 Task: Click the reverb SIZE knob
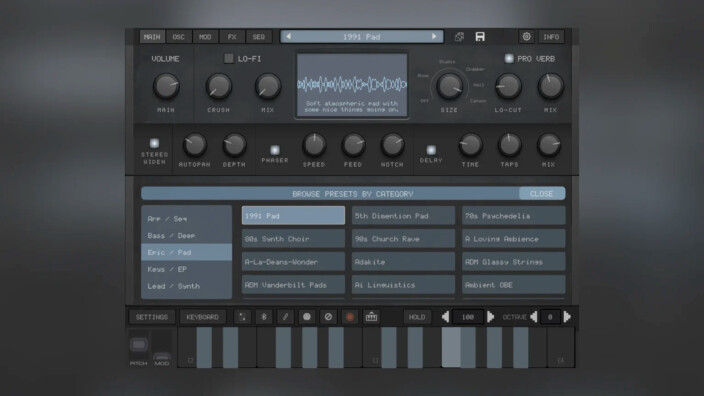[x=449, y=86]
